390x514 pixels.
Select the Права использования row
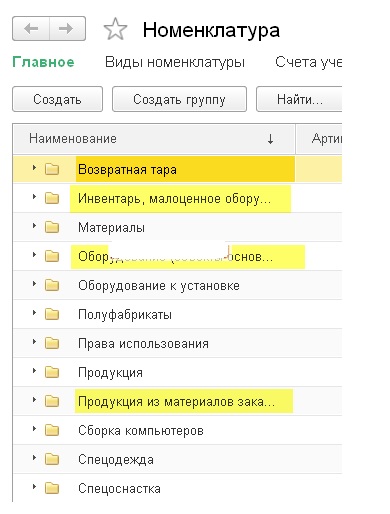tap(178, 343)
